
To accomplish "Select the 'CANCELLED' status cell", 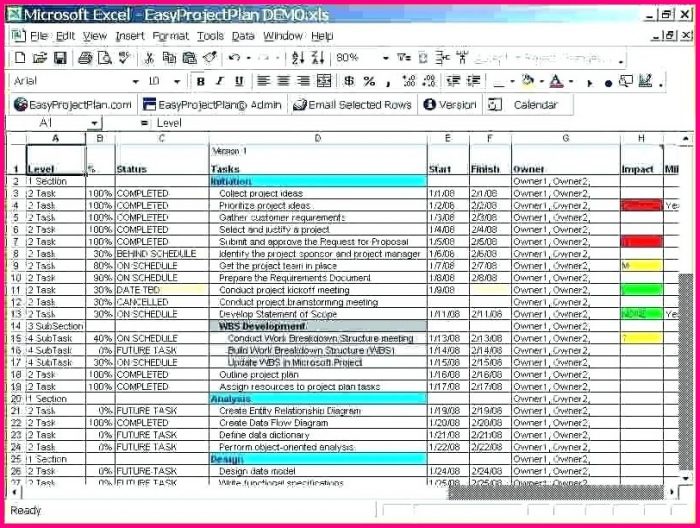I will (x=162, y=302).
